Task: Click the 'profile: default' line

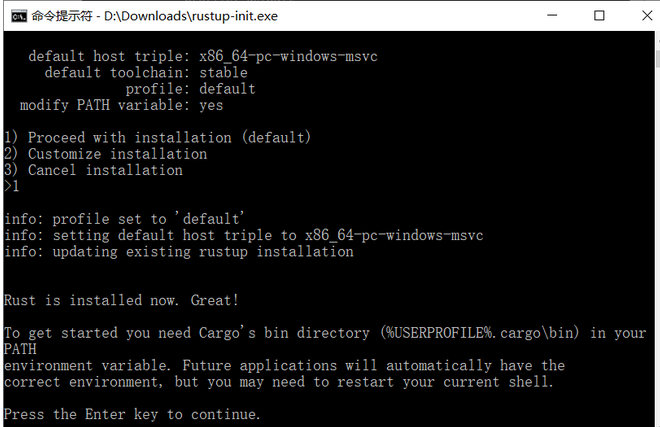Action: (x=190, y=89)
